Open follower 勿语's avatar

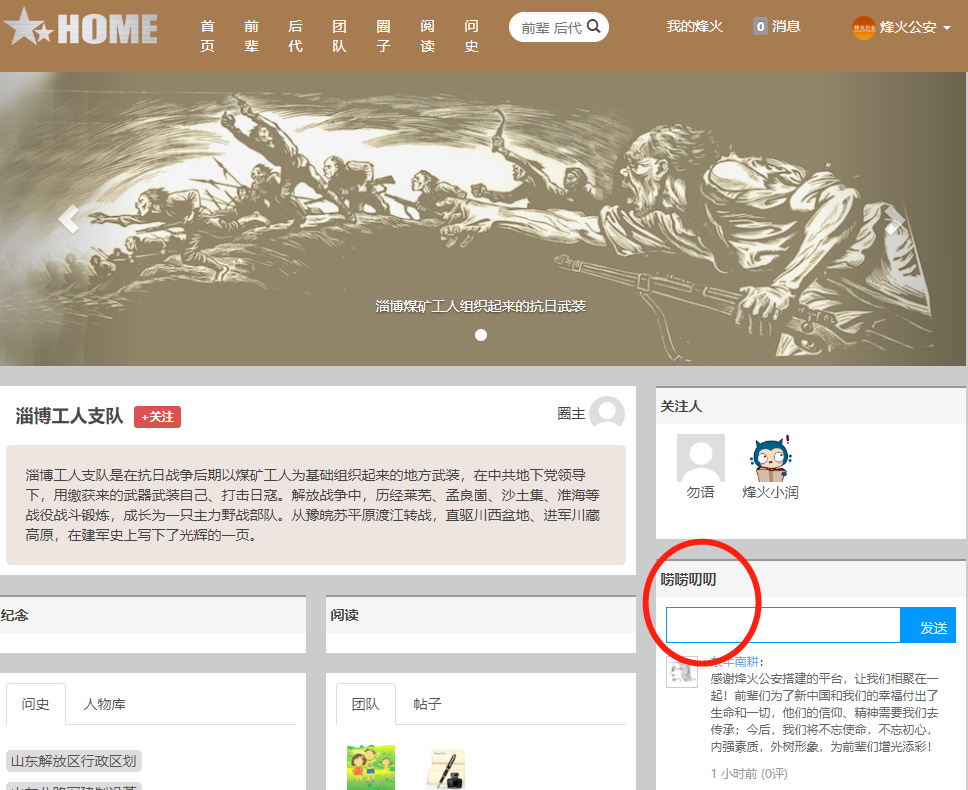coord(701,458)
